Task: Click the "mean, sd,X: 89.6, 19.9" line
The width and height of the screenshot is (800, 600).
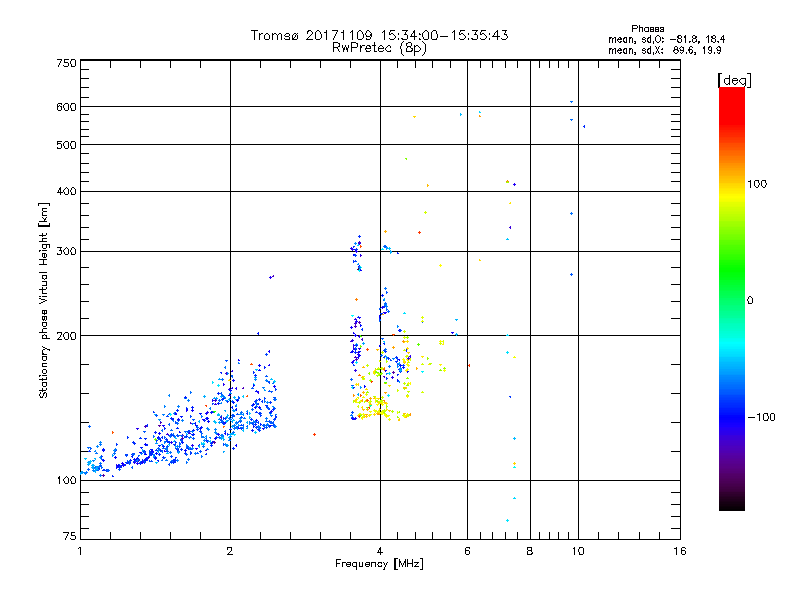Action: (664, 50)
